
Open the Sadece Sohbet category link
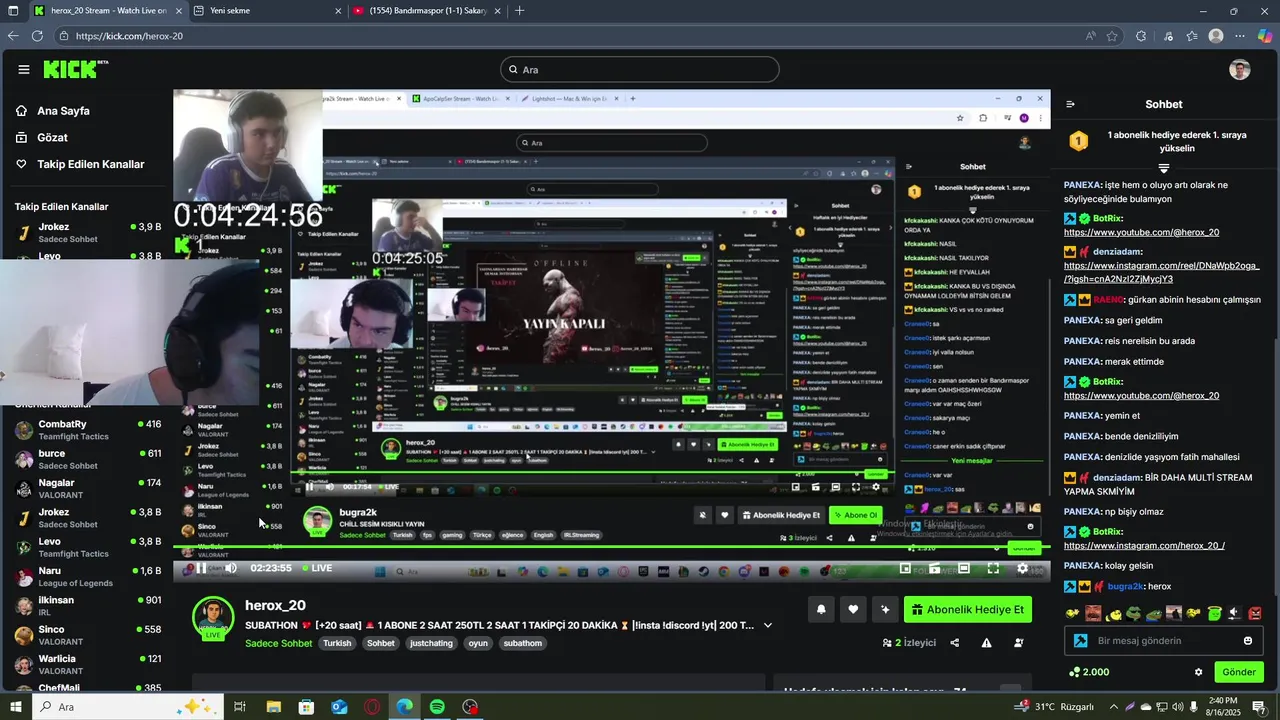[x=279, y=643]
